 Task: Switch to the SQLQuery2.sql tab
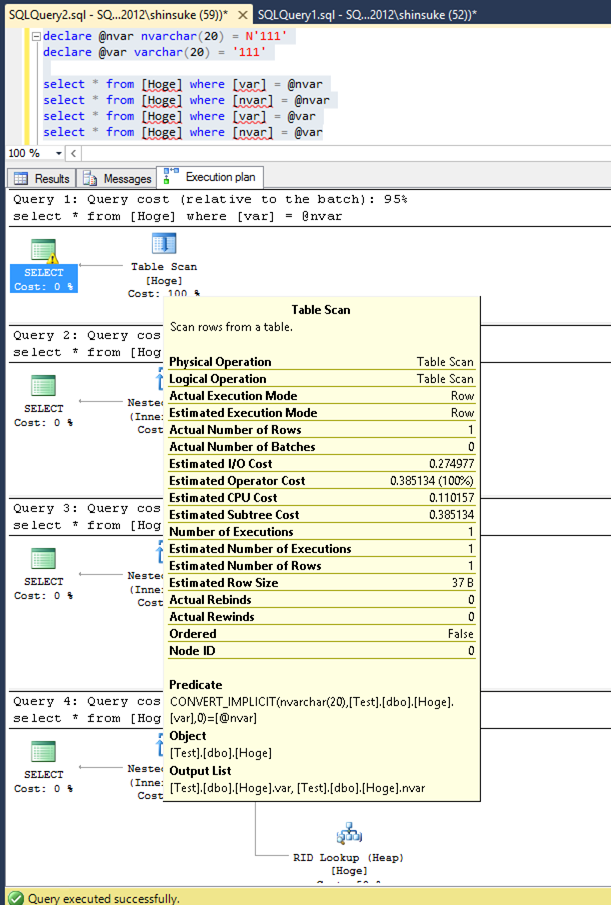[118, 14]
